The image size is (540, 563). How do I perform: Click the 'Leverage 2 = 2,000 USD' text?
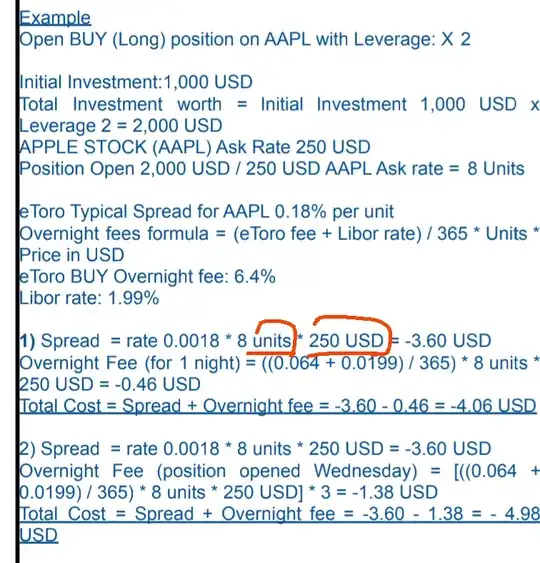point(121,126)
